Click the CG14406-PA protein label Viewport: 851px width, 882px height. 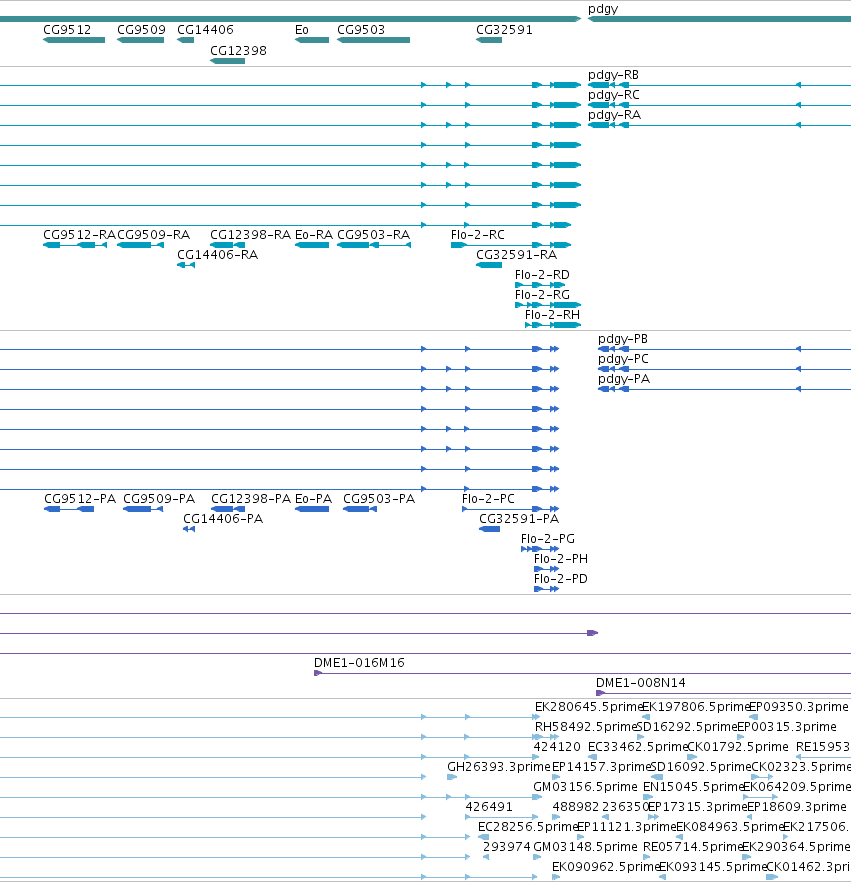[223, 519]
